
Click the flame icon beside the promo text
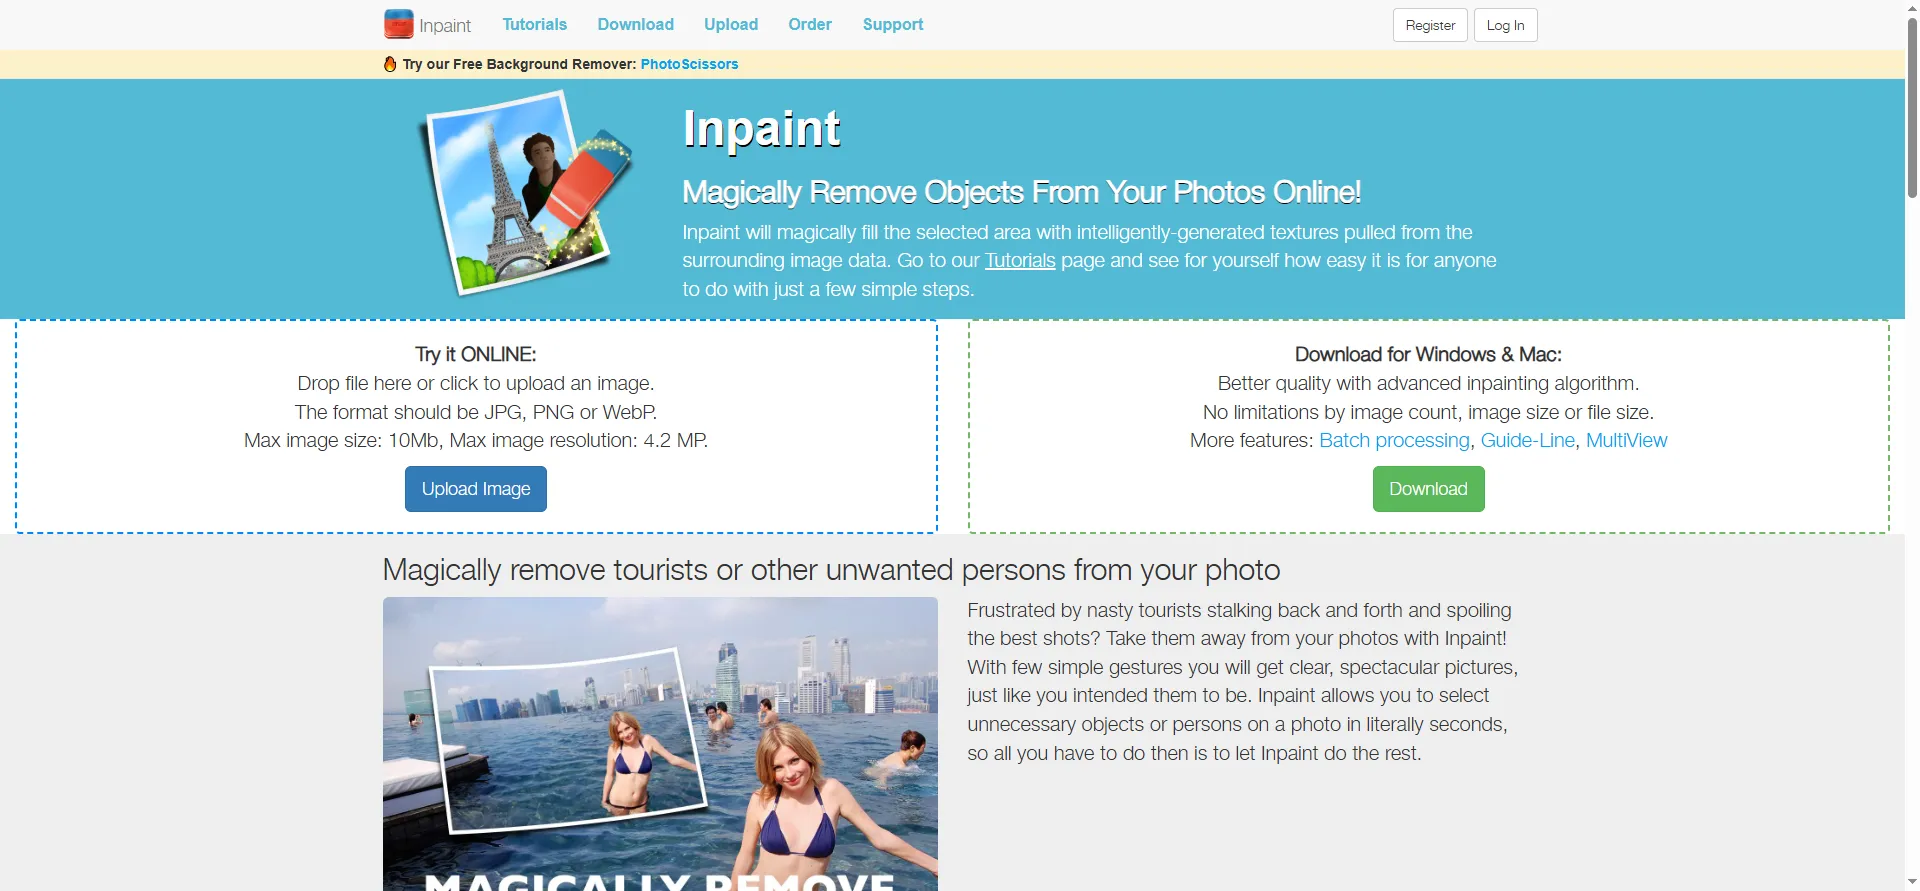click(x=390, y=64)
